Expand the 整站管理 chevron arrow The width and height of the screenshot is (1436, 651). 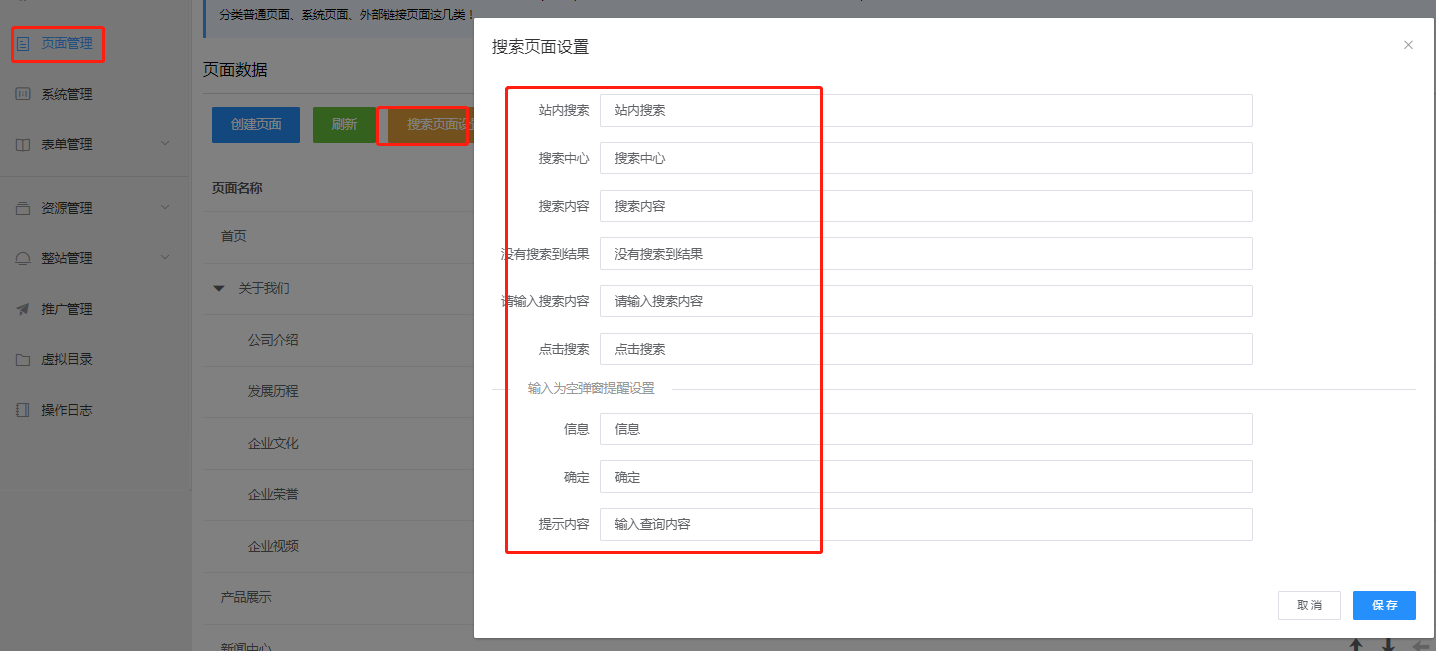(x=166, y=258)
